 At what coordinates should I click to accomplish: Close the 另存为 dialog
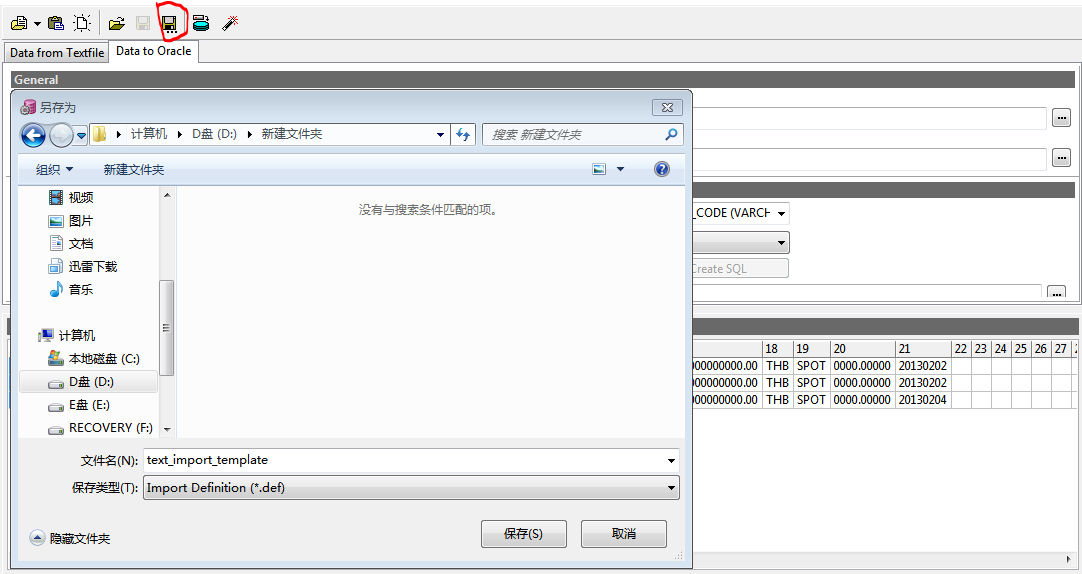click(x=667, y=108)
